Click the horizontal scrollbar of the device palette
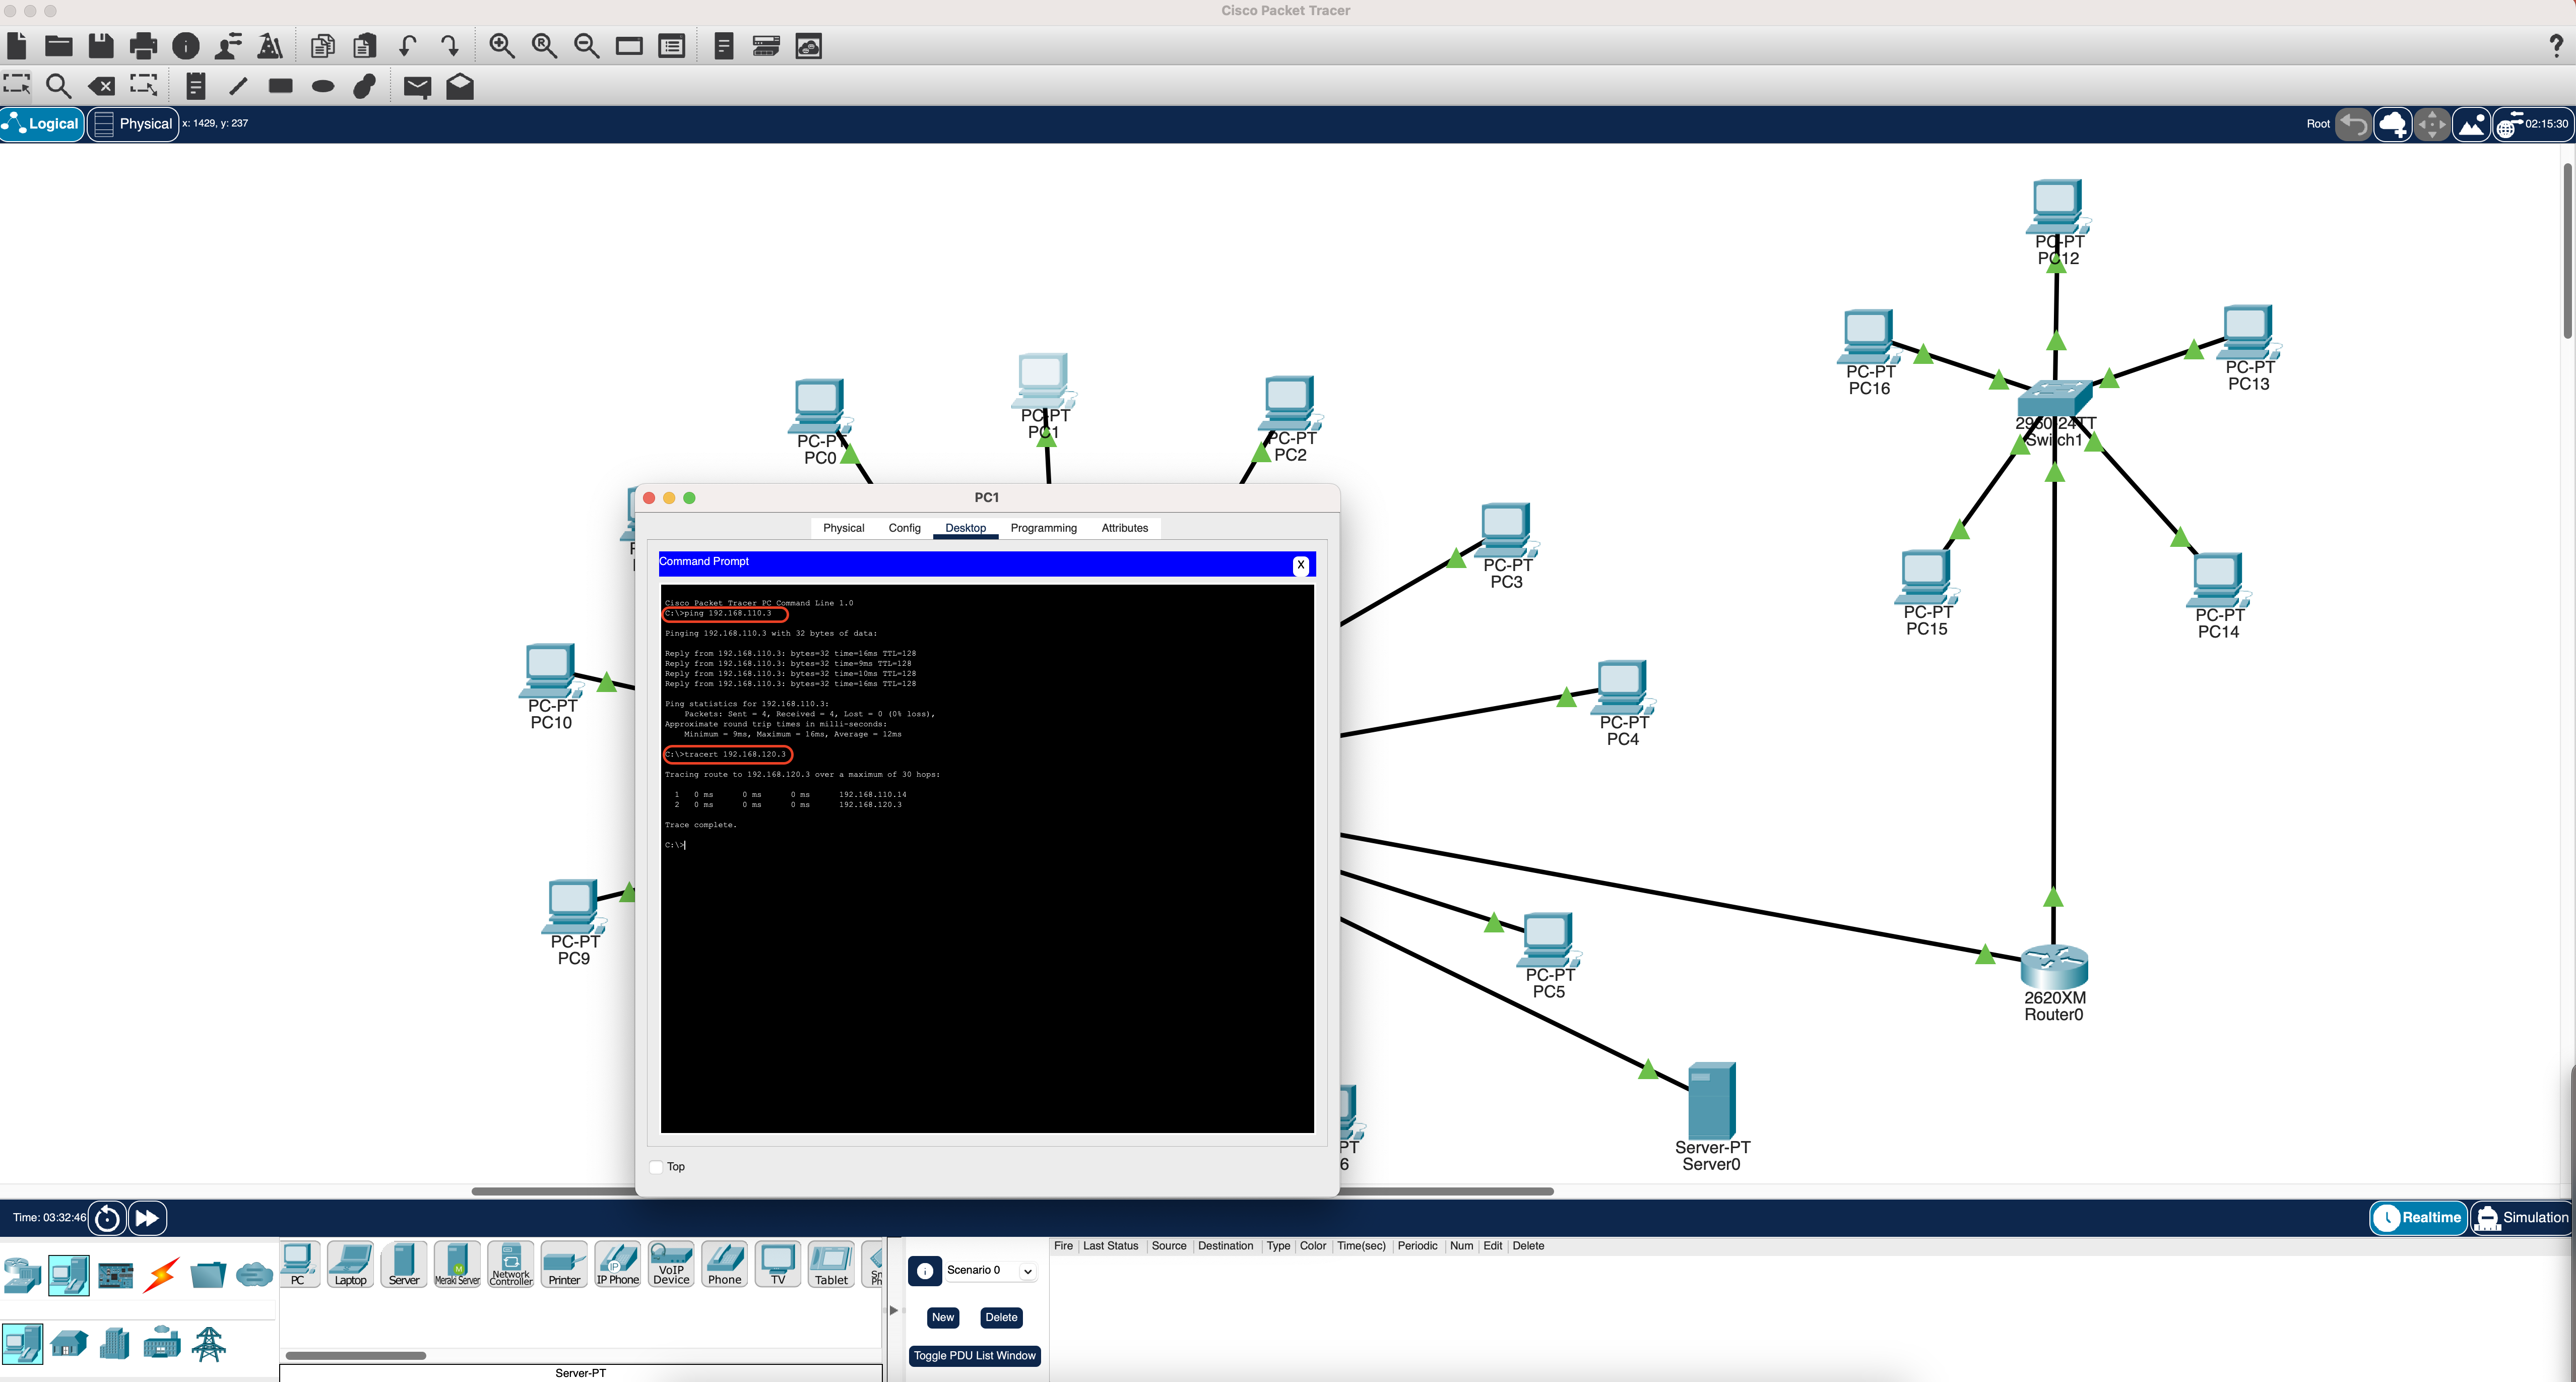Screen dimensions: 2576x1382 (356, 1356)
